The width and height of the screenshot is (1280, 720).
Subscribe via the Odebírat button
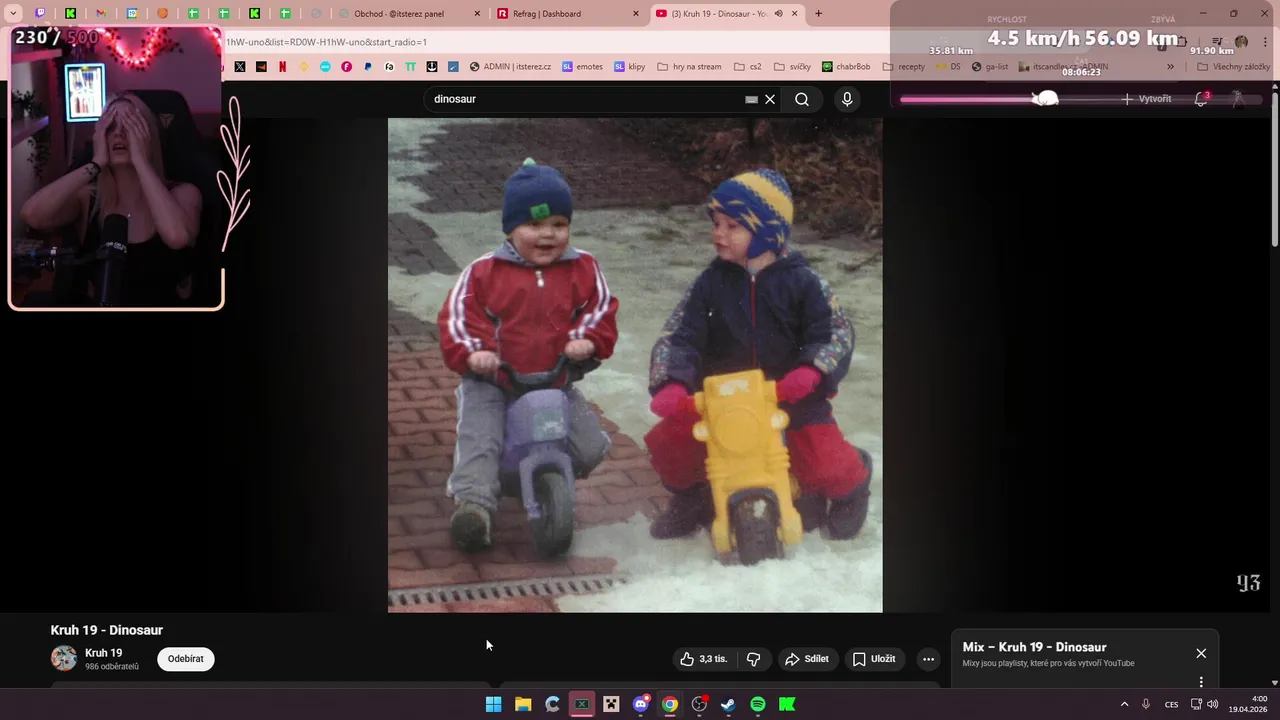(x=186, y=659)
